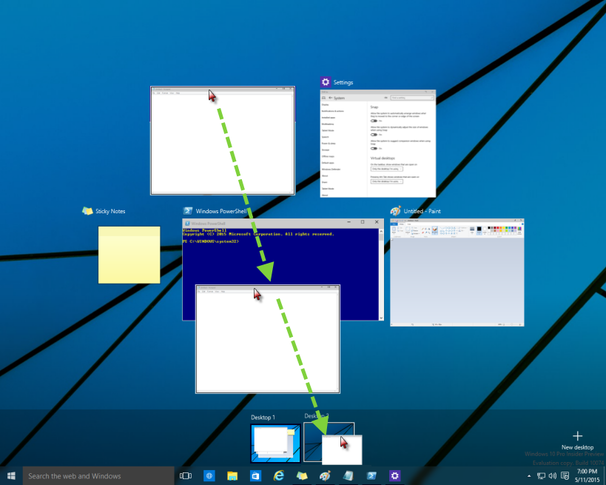Click the Search the web and Windows box
The image size is (606, 485).
click(98, 476)
